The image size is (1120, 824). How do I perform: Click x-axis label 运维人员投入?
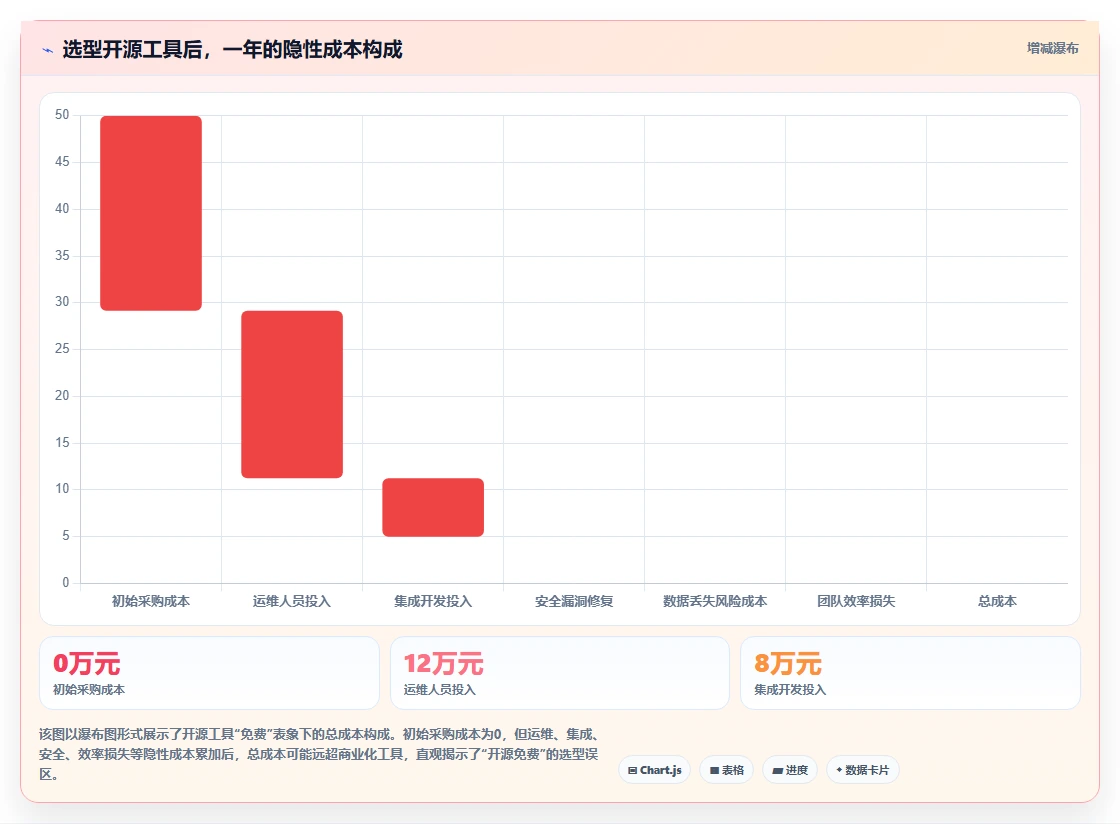pyautogui.click(x=291, y=601)
